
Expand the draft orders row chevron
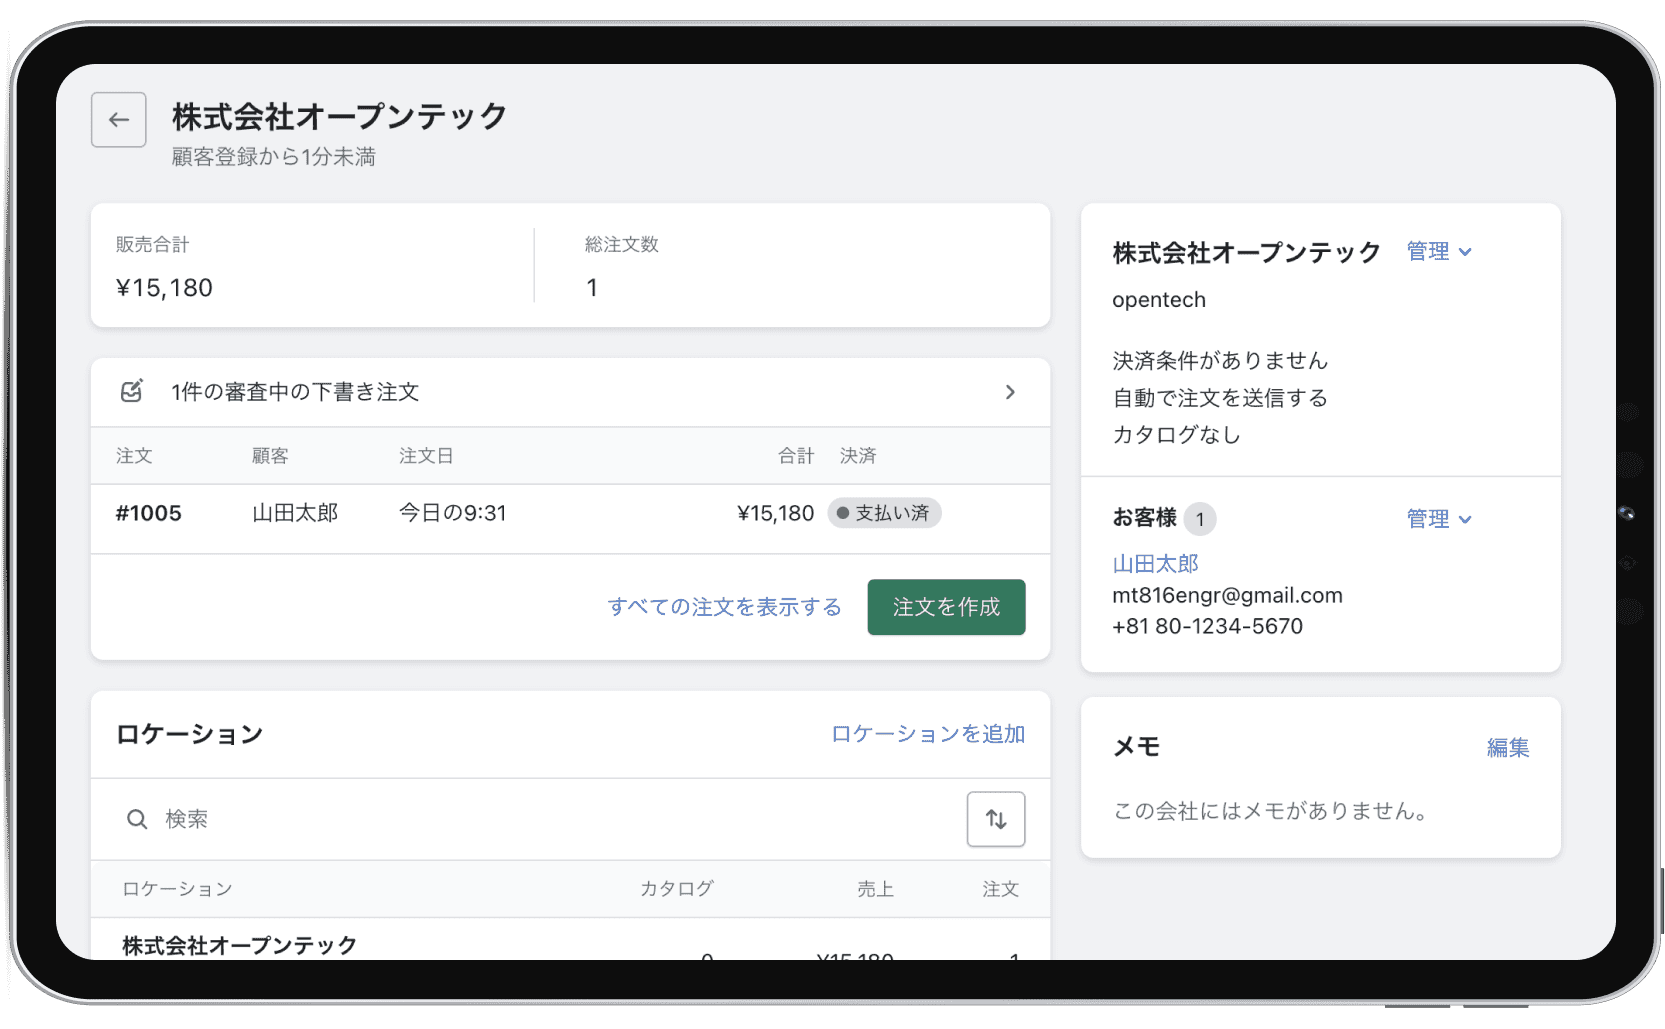(1010, 392)
